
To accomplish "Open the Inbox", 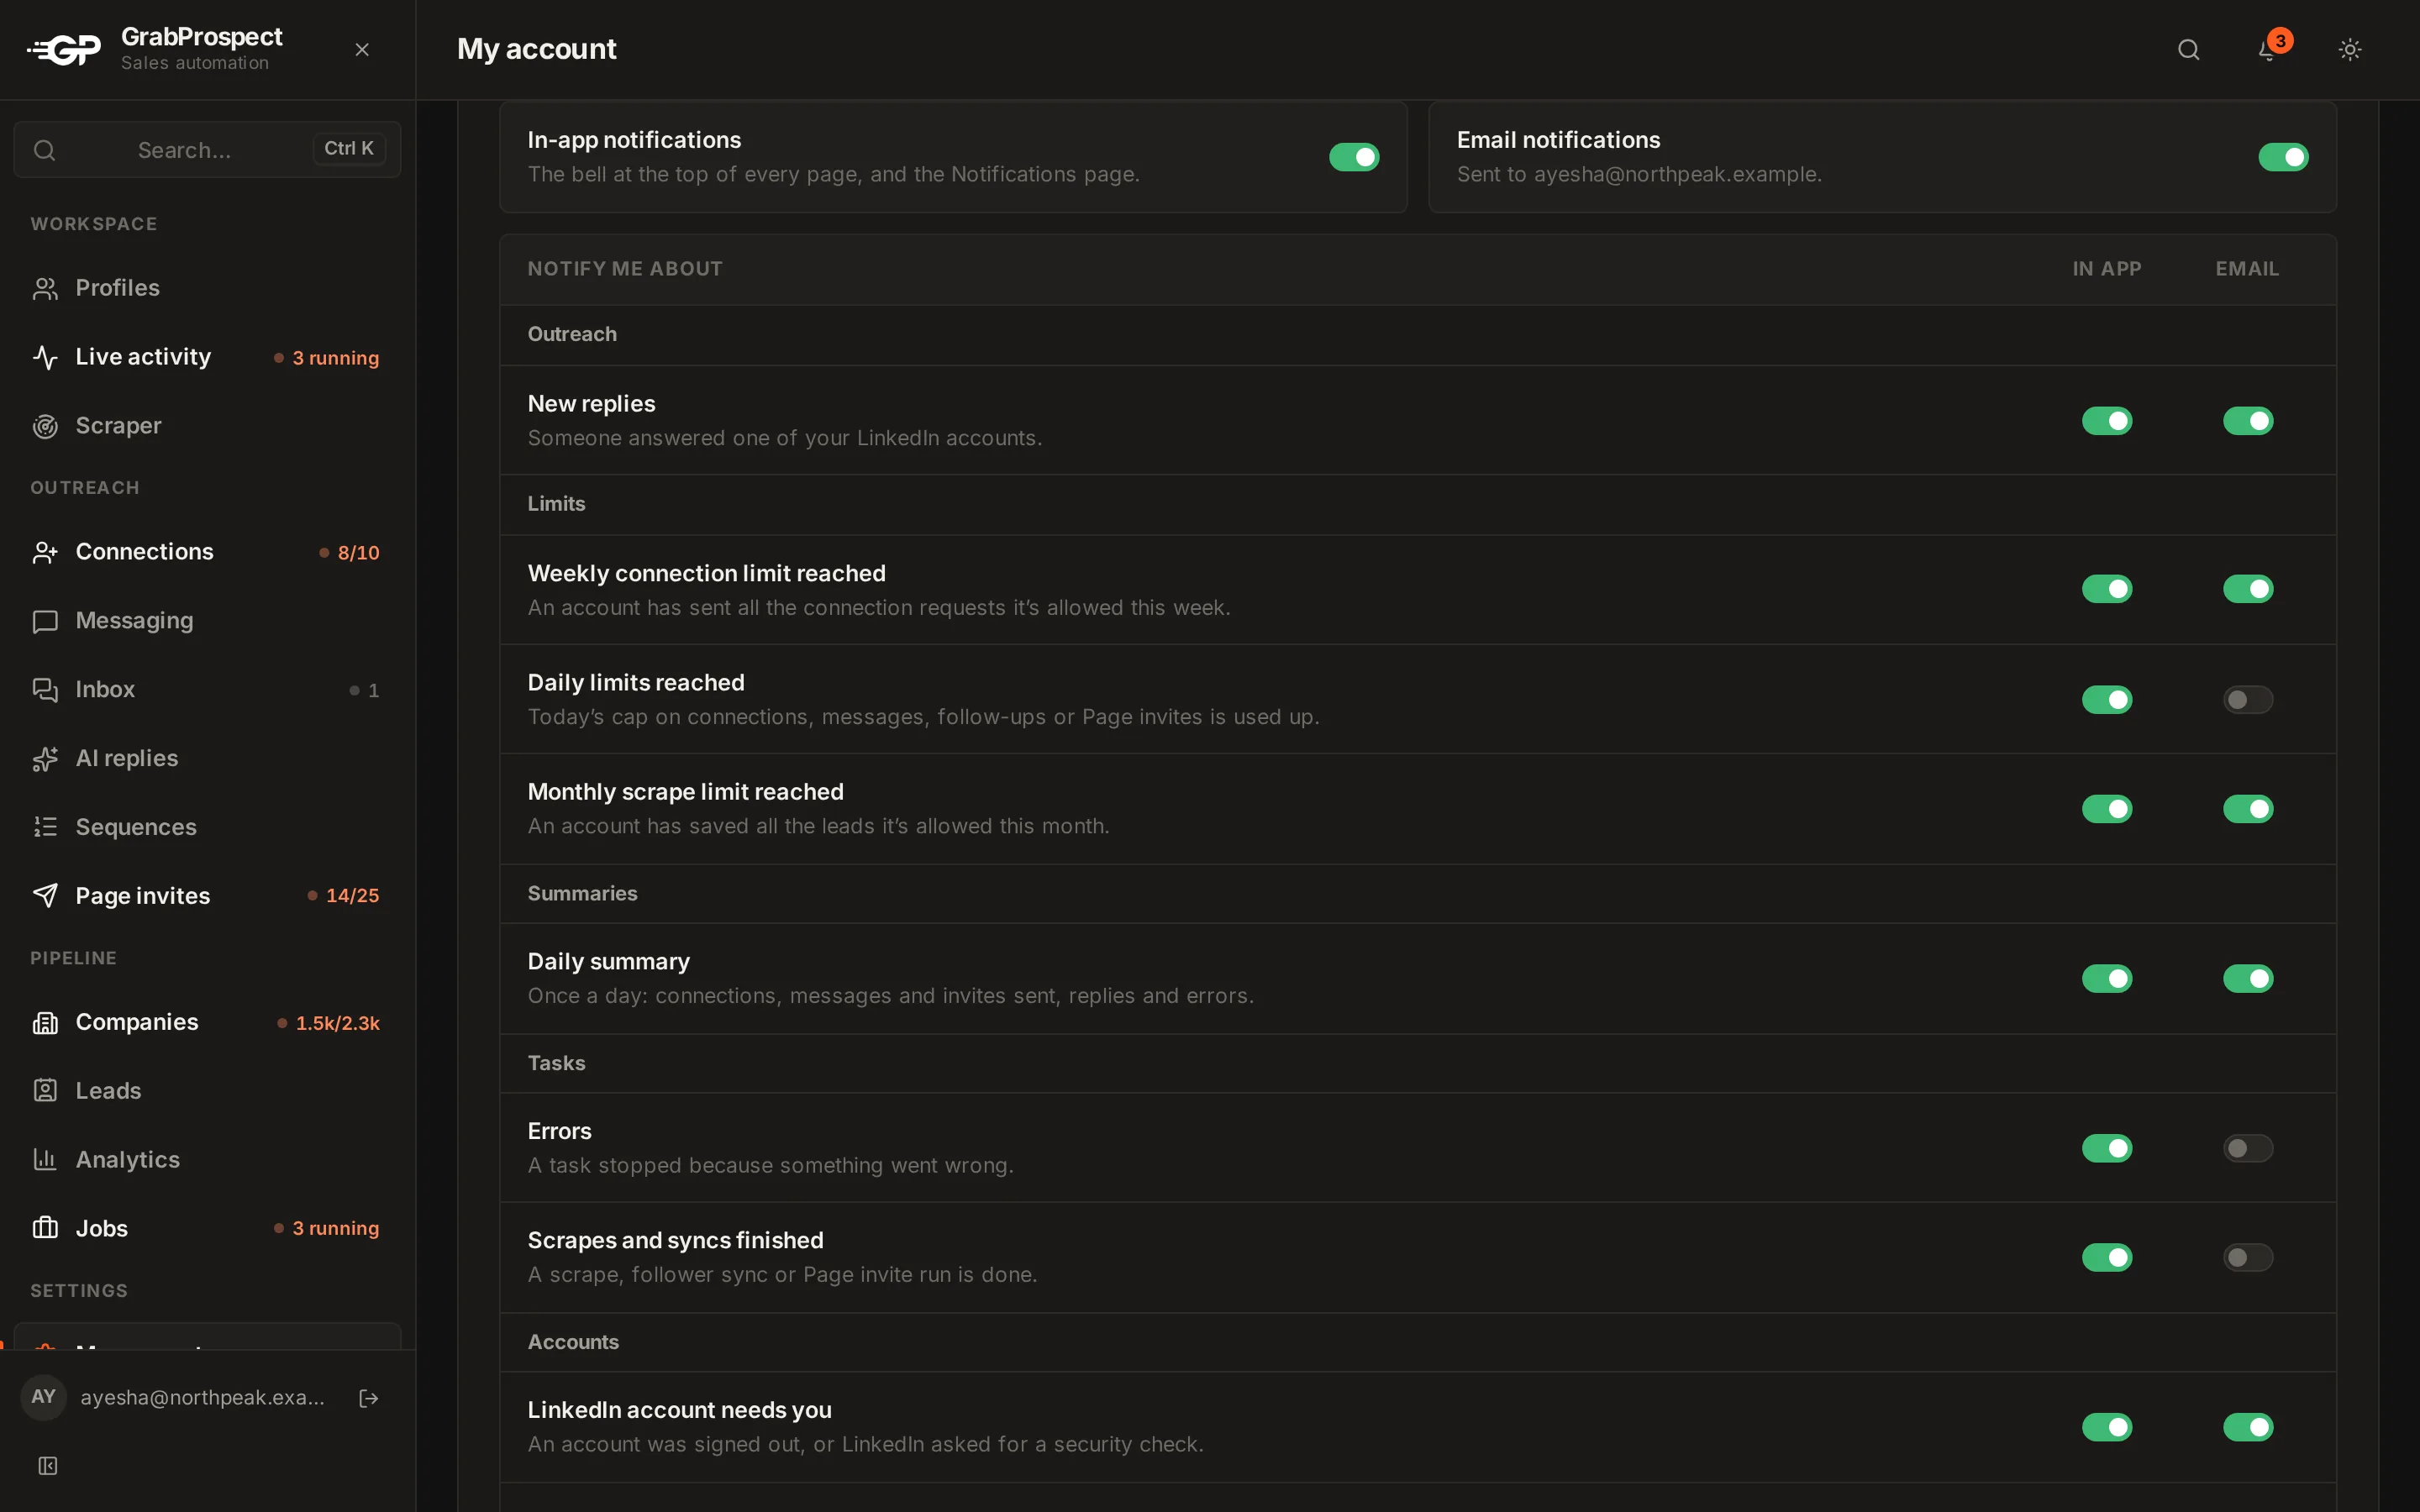I will click(x=207, y=690).
